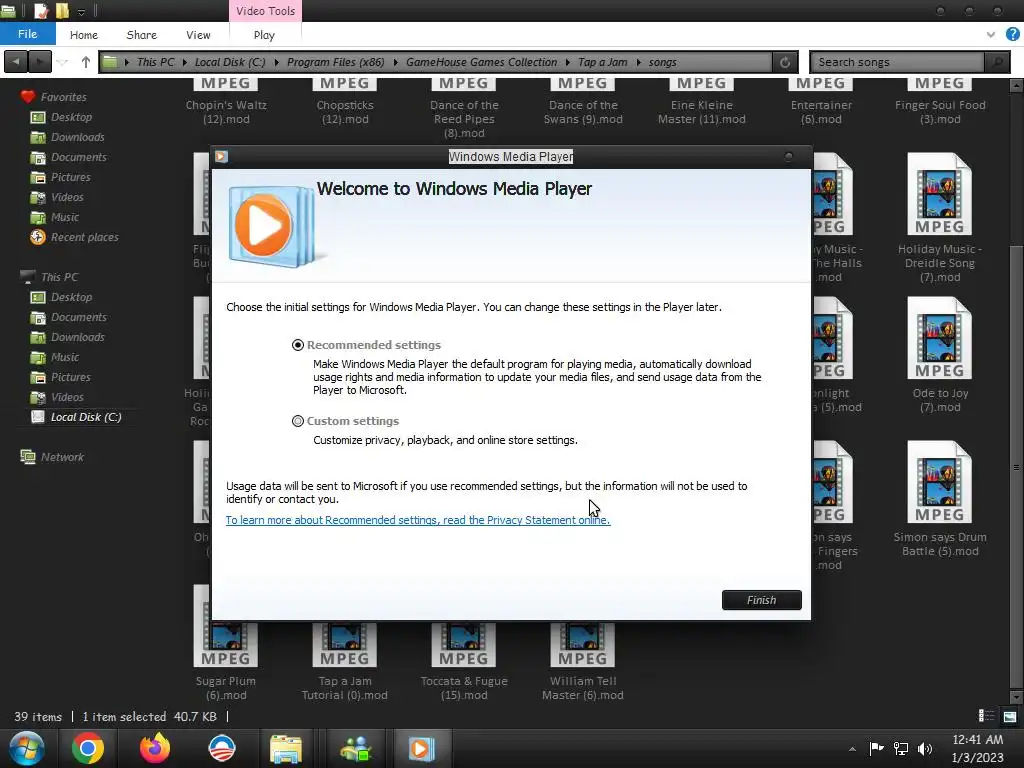Viewport: 1024px width, 768px height.
Task: Open File Explorer taskbar icon
Action: click(x=285, y=748)
